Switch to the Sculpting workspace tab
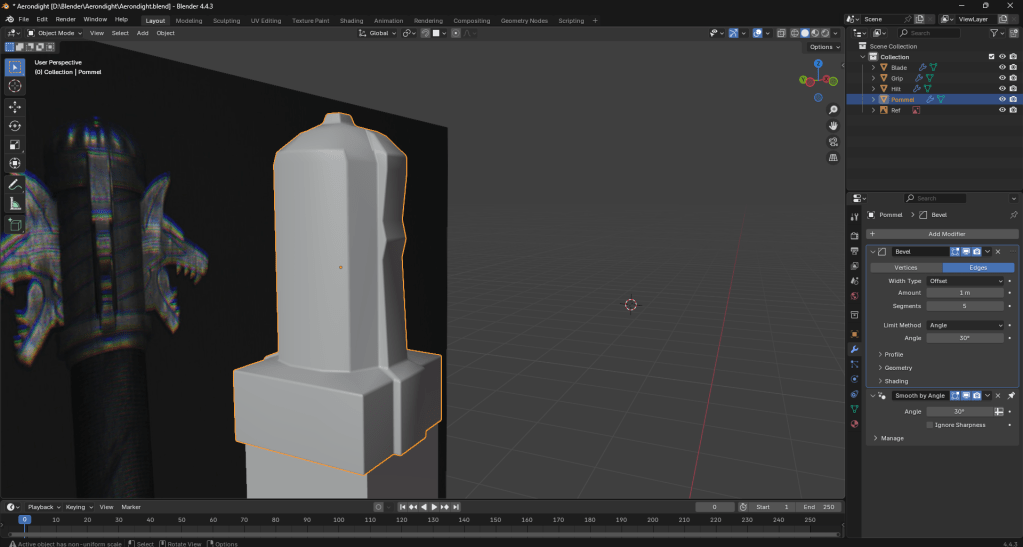This screenshot has width=1023, height=547. (226, 20)
